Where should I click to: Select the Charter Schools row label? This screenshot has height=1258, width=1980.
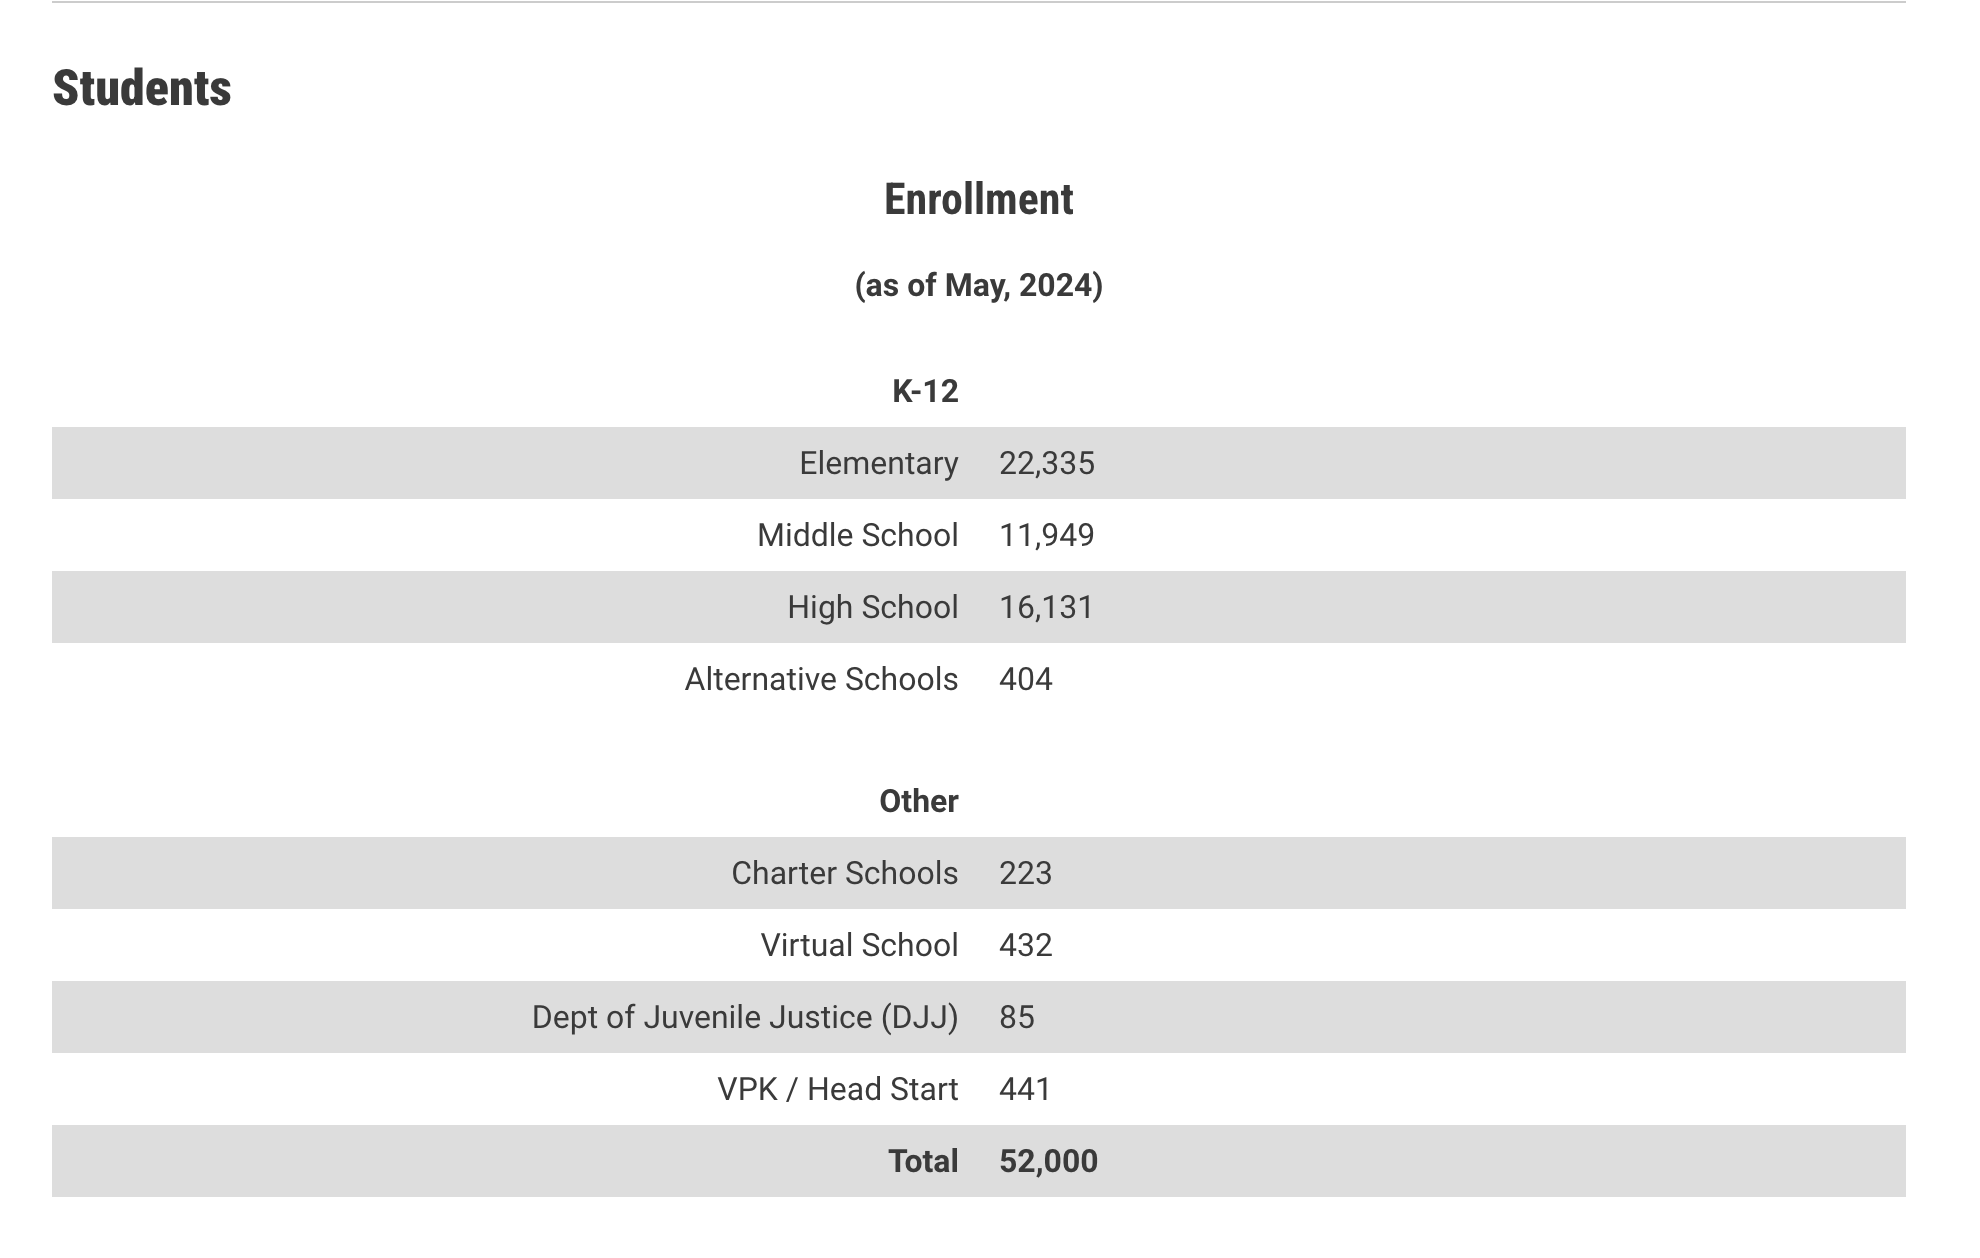844,873
